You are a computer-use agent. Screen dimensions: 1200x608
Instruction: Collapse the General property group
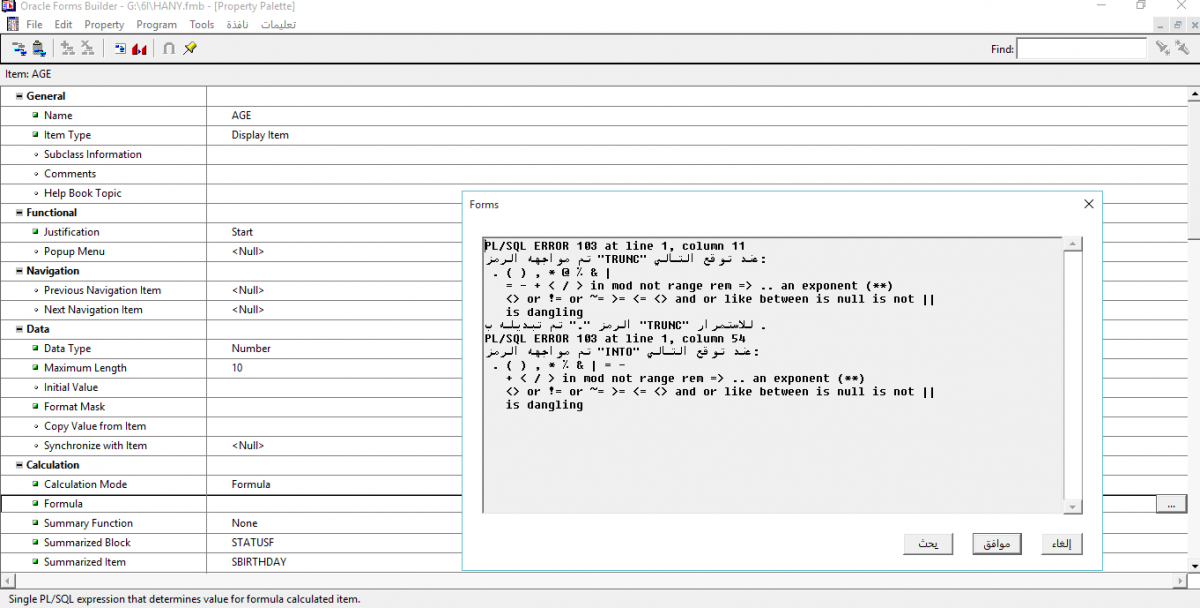(x=19, y=96)
